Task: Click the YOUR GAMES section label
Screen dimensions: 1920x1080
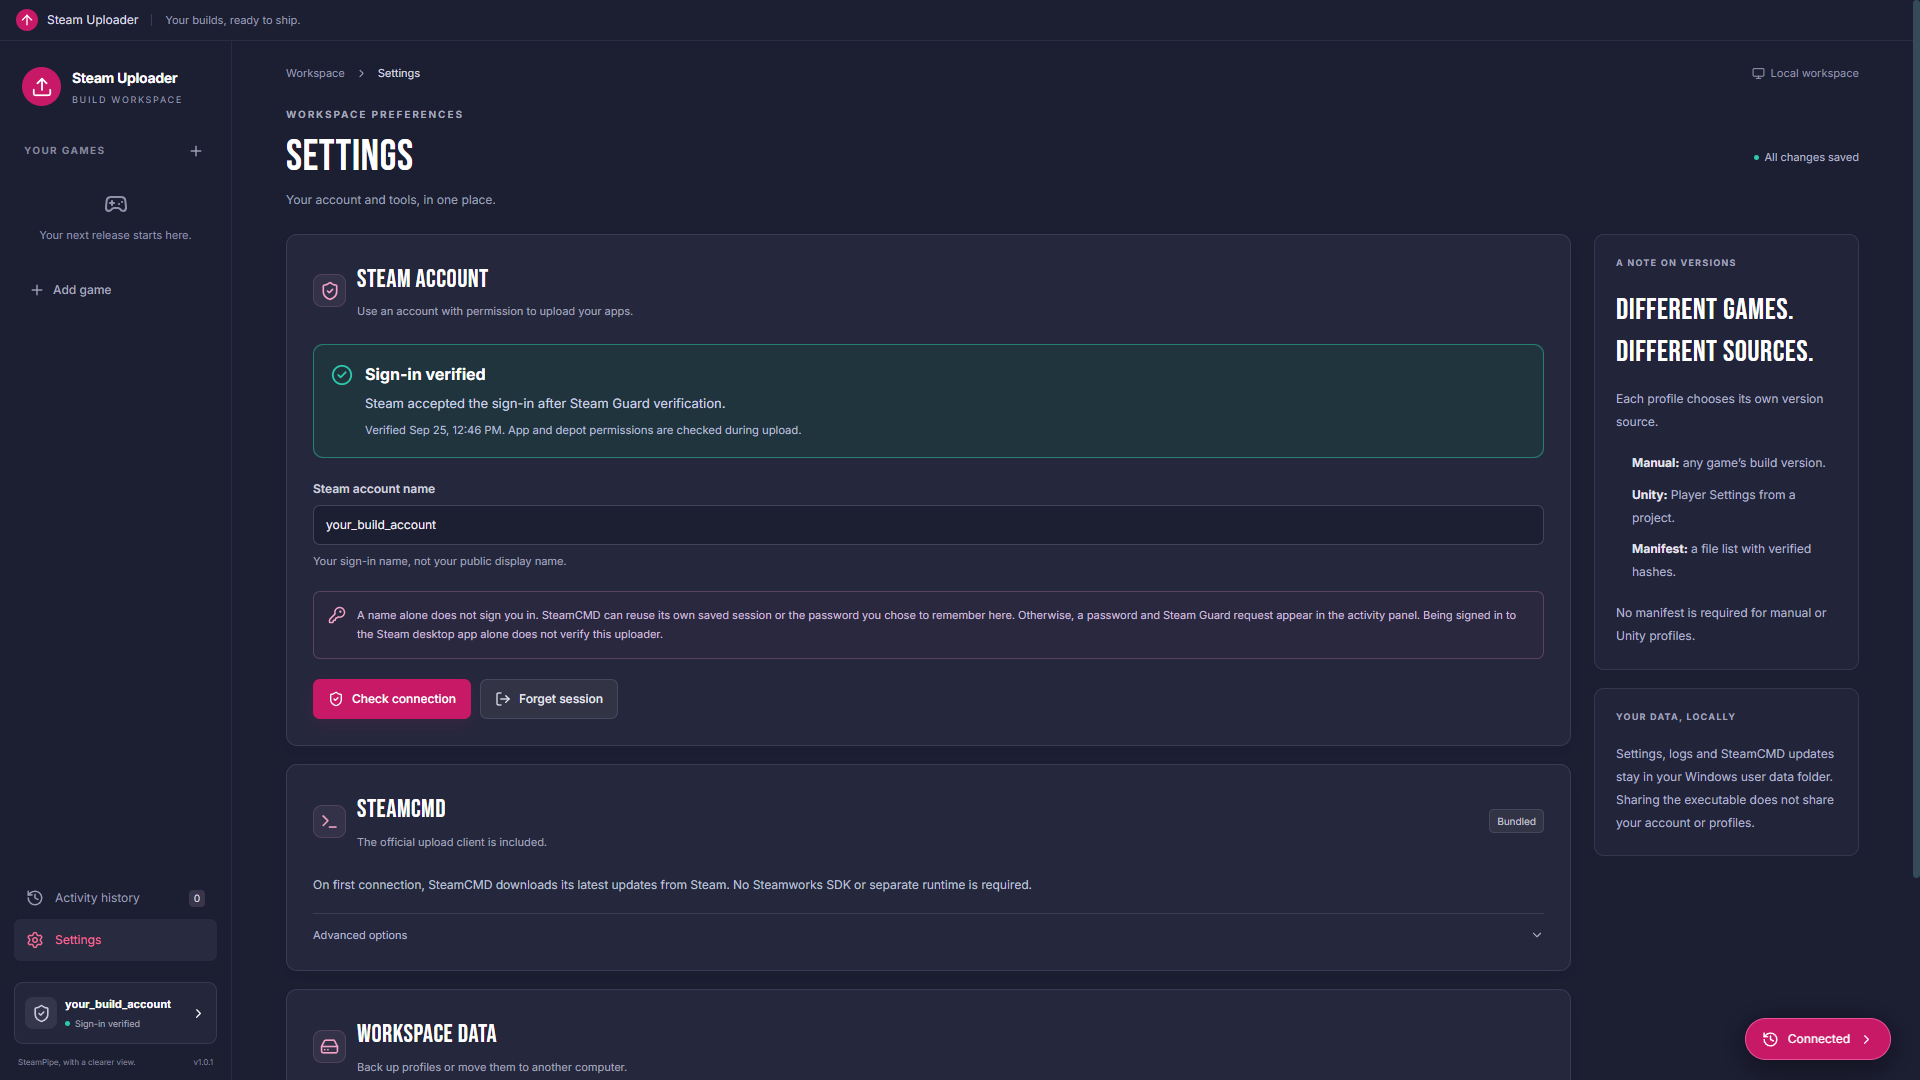Action: 64,151
